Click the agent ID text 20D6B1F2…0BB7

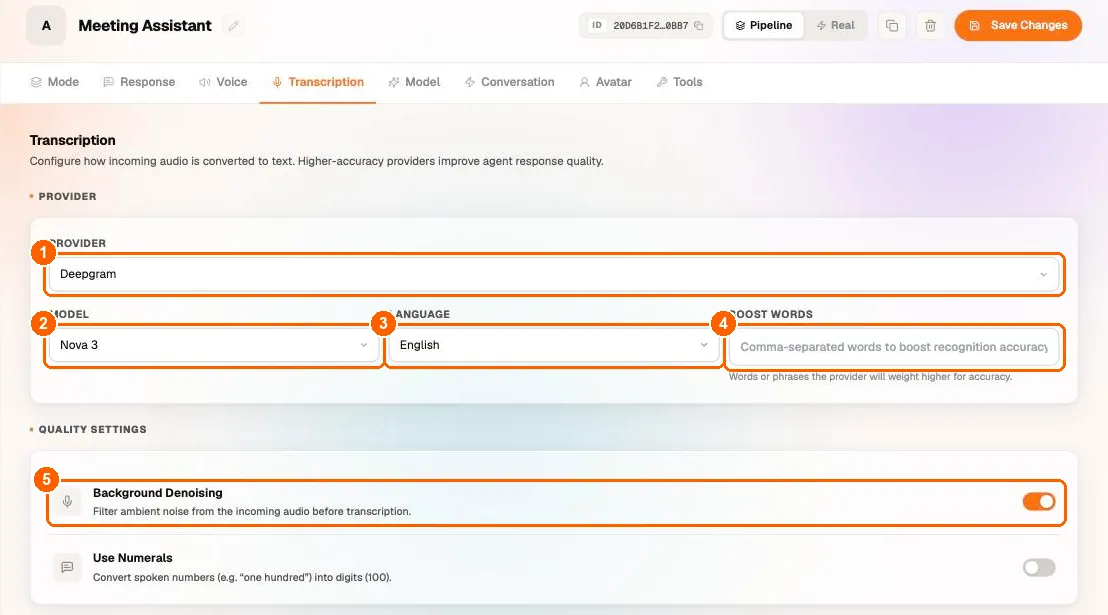tap(650, 25)
